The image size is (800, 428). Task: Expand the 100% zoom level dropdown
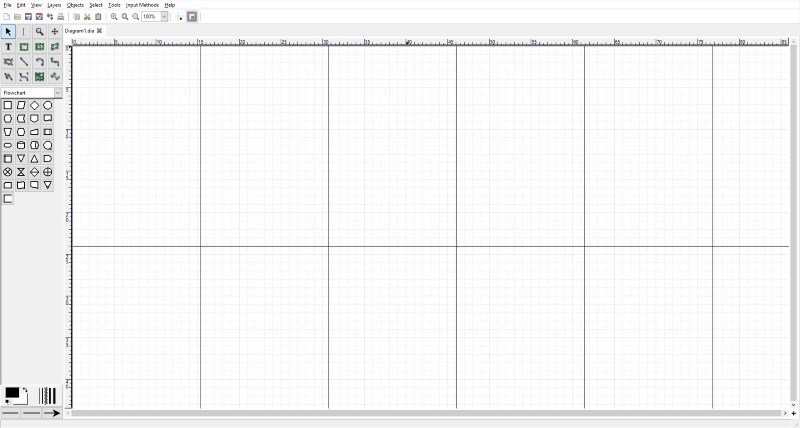pos(164,17)
